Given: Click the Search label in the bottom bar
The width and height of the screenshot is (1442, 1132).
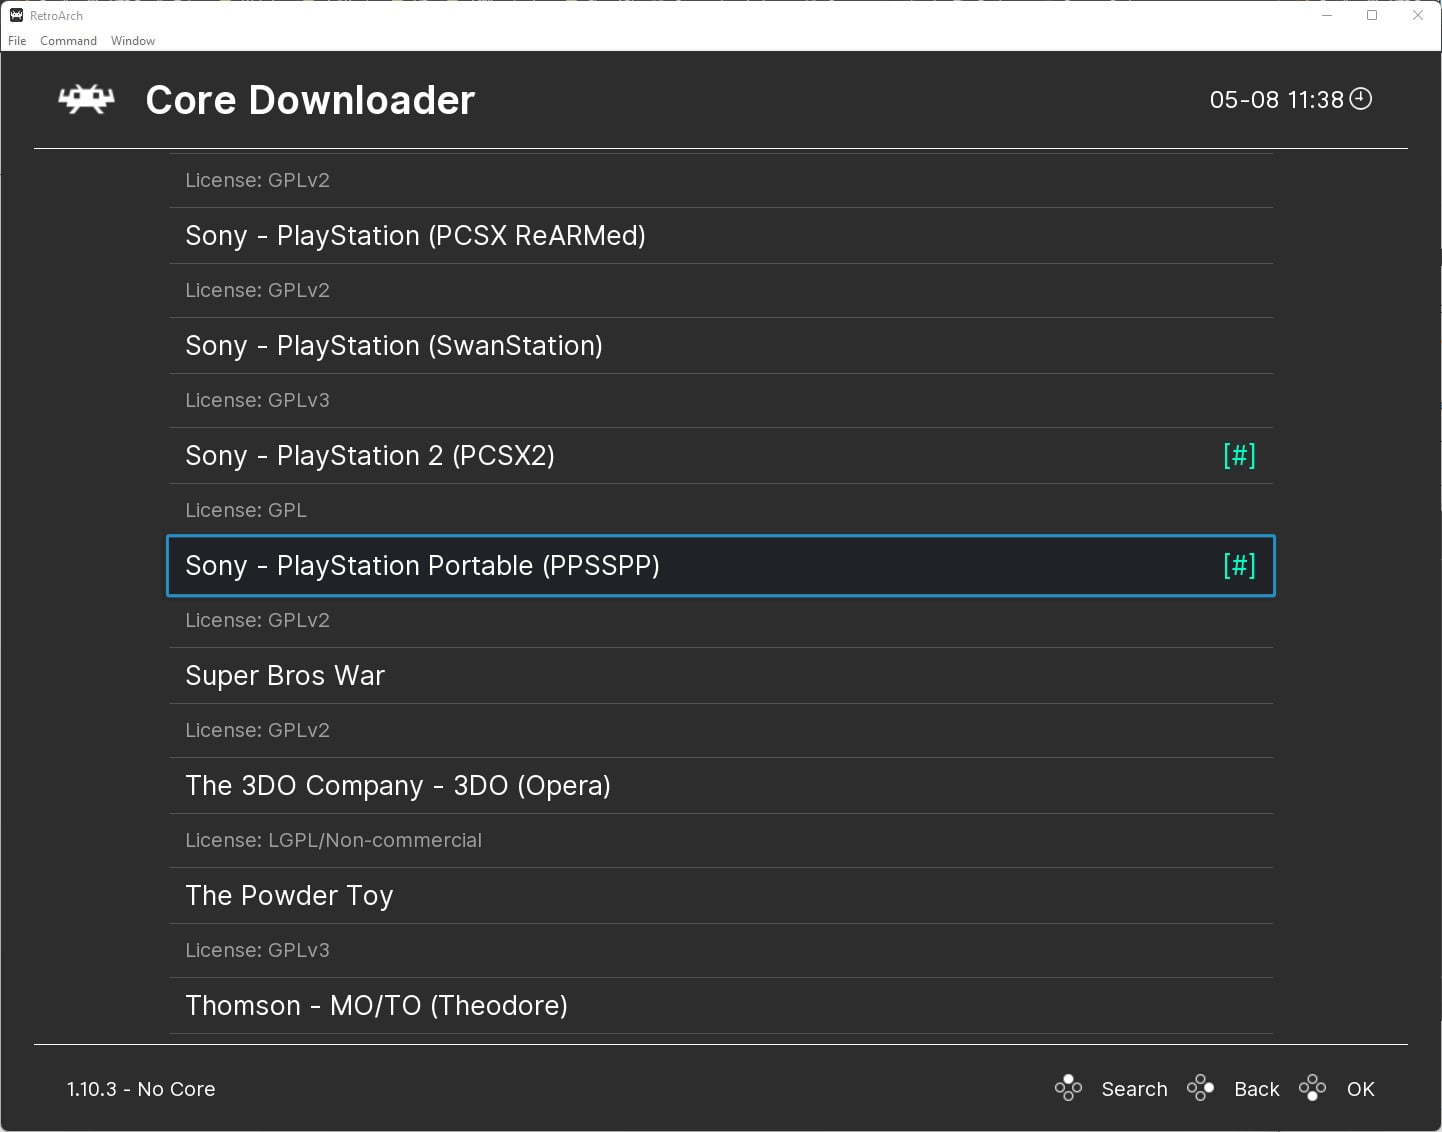Looking at the screenshot, I should pyautogui.click(x=1134, y=1088).
